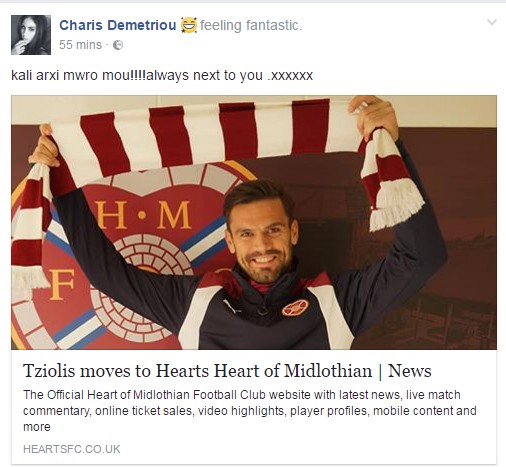
Task: Click the golden letter F on crest
Action: coord(62,284)
